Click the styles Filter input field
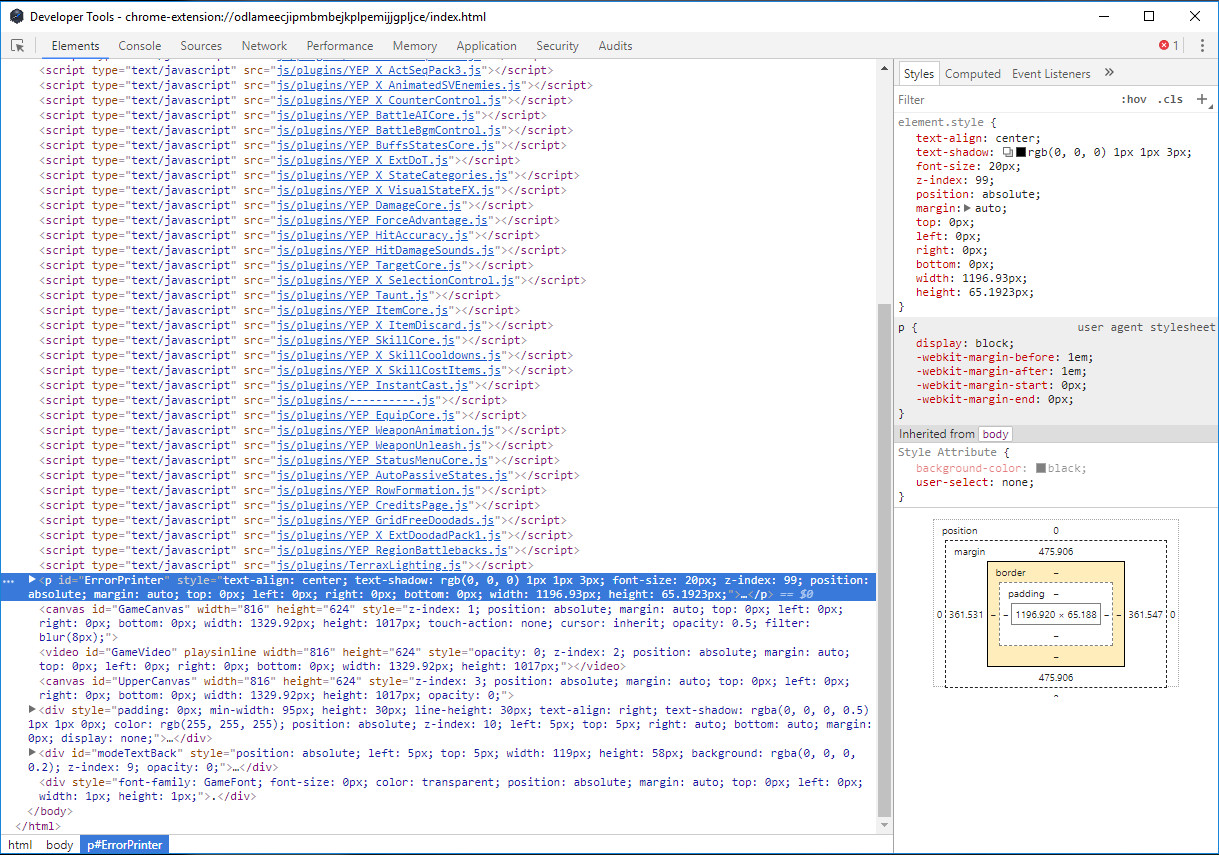This screenshot has height=855, width=1219. pyautogui.click(x=1005, y=100)
